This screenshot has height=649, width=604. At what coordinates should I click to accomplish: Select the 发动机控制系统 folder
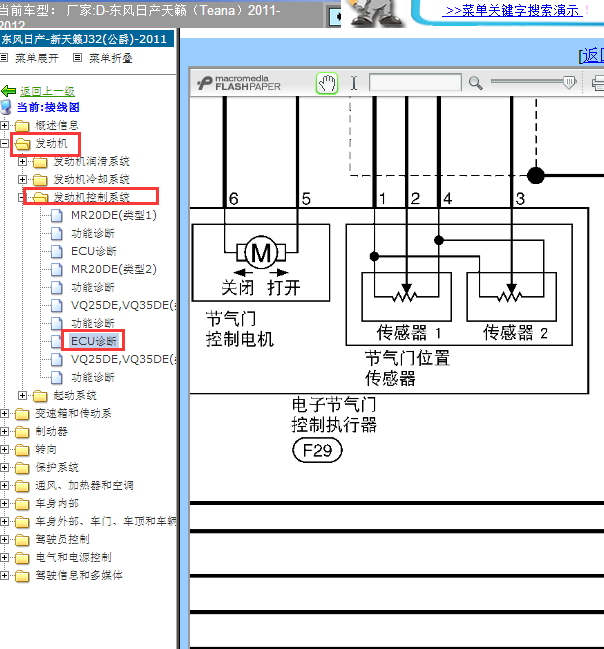click(91, 197)
